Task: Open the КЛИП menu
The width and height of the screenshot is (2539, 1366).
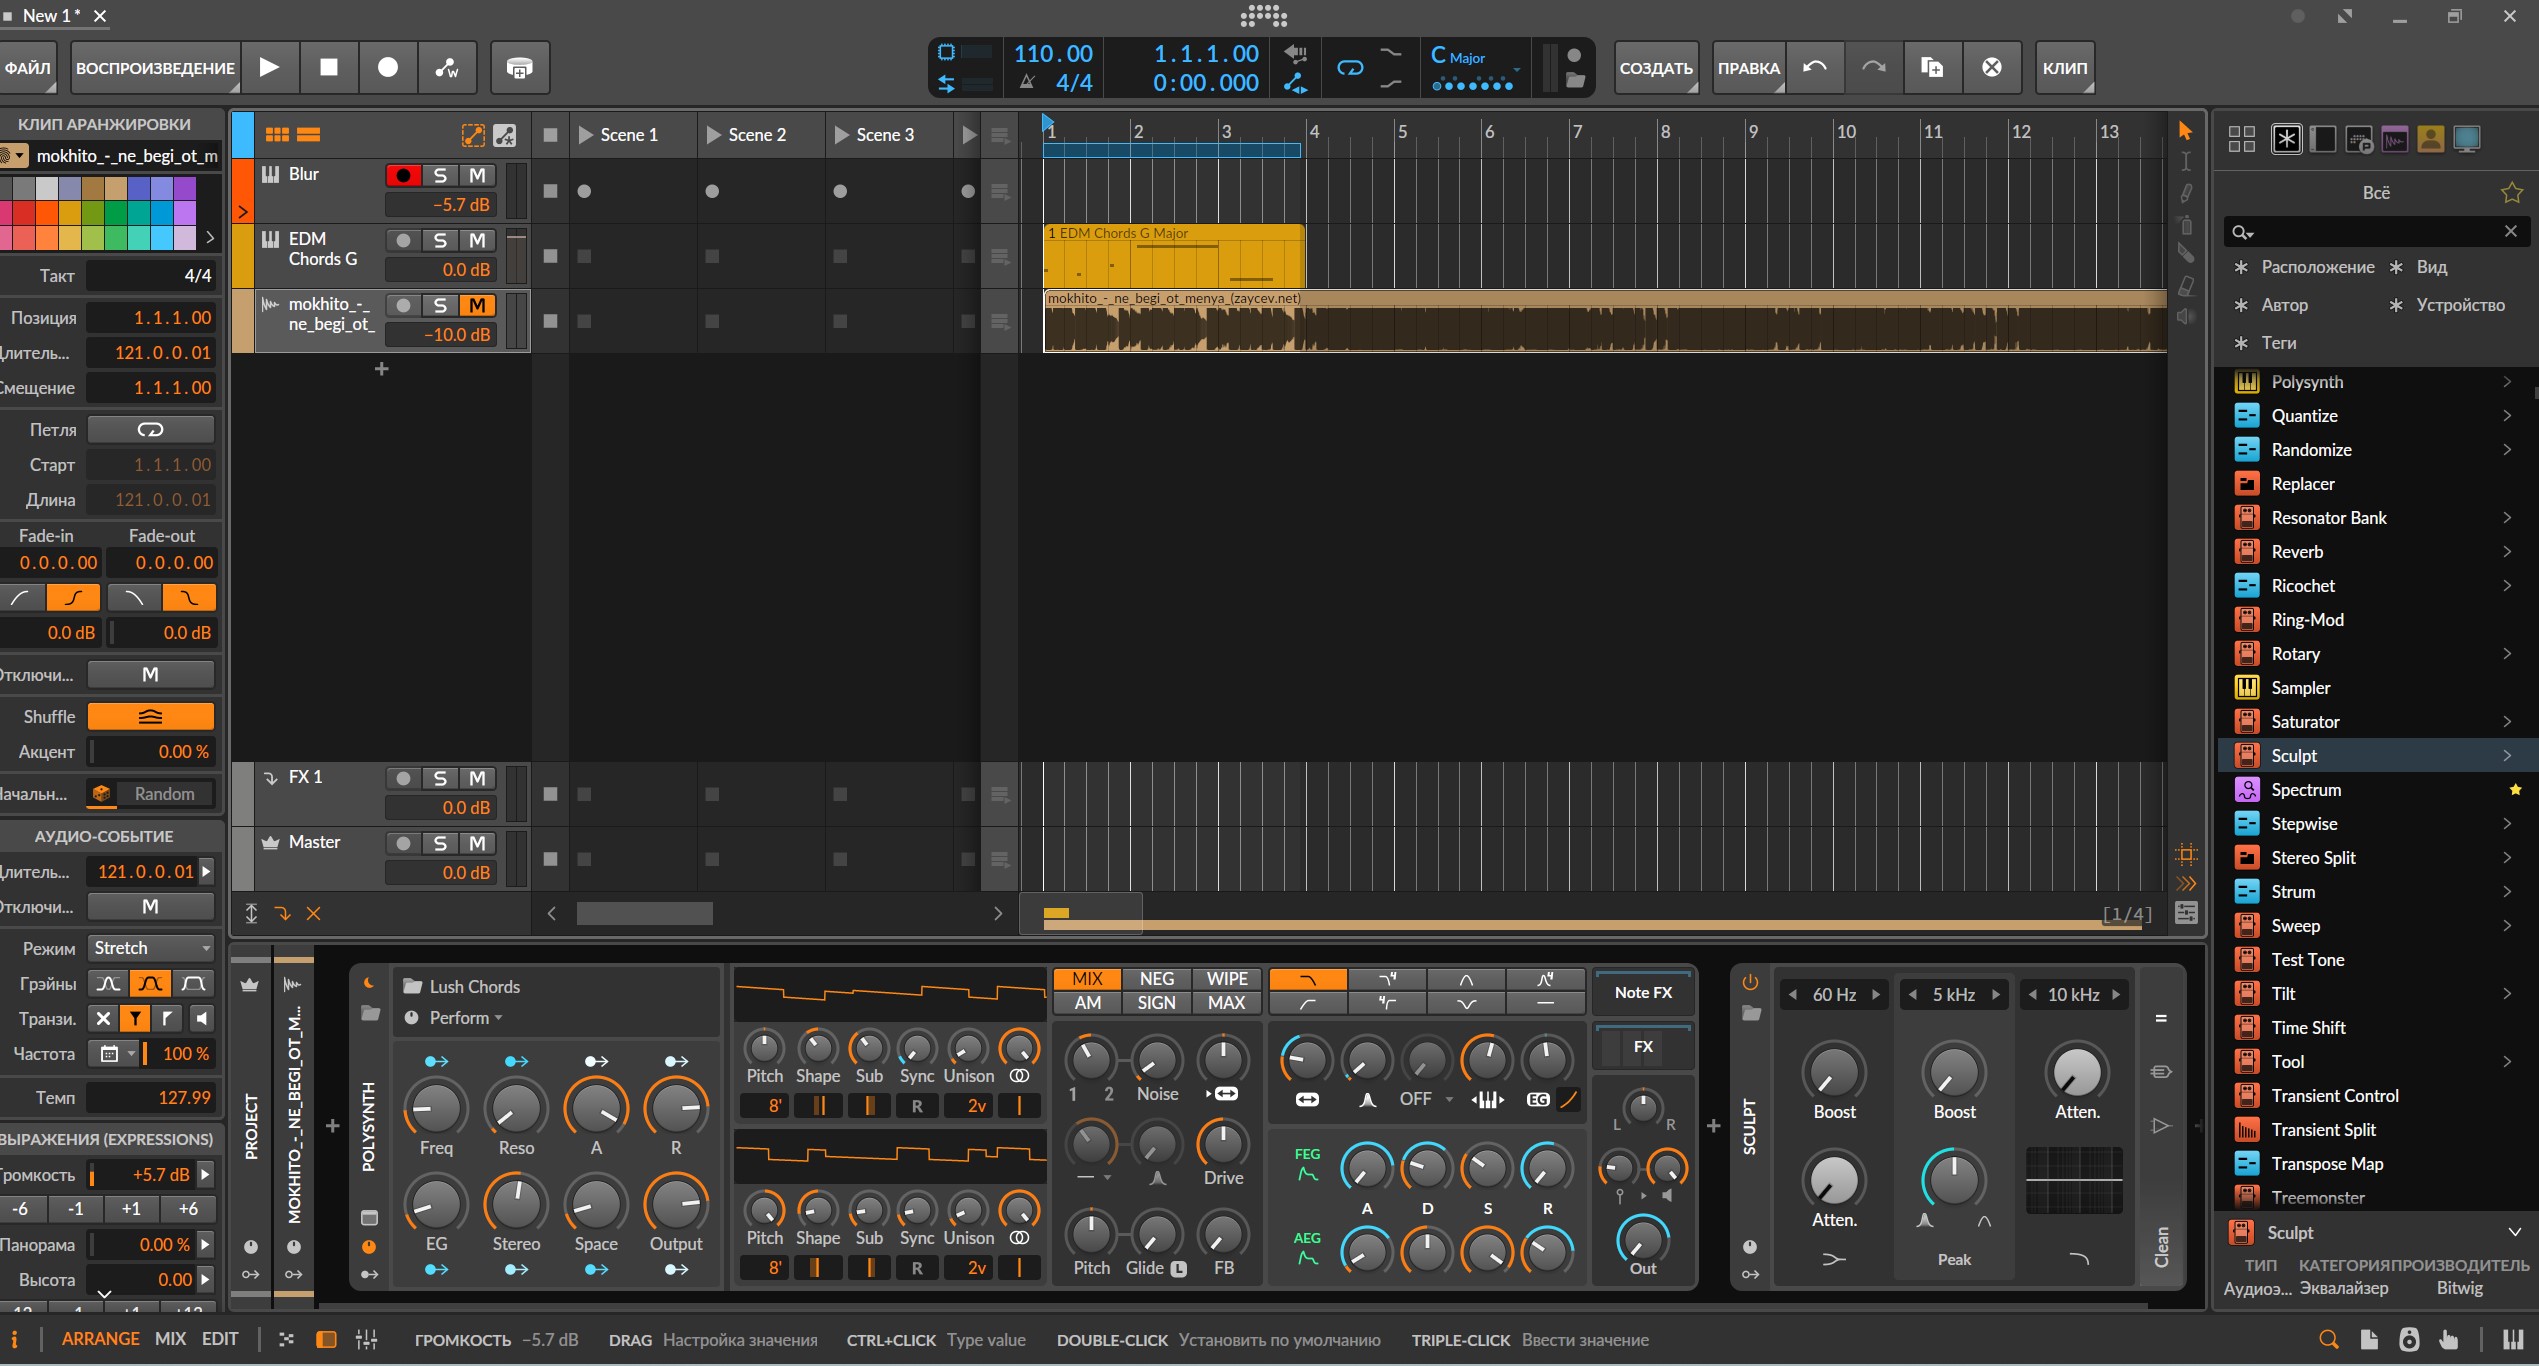Action: 2065,67
